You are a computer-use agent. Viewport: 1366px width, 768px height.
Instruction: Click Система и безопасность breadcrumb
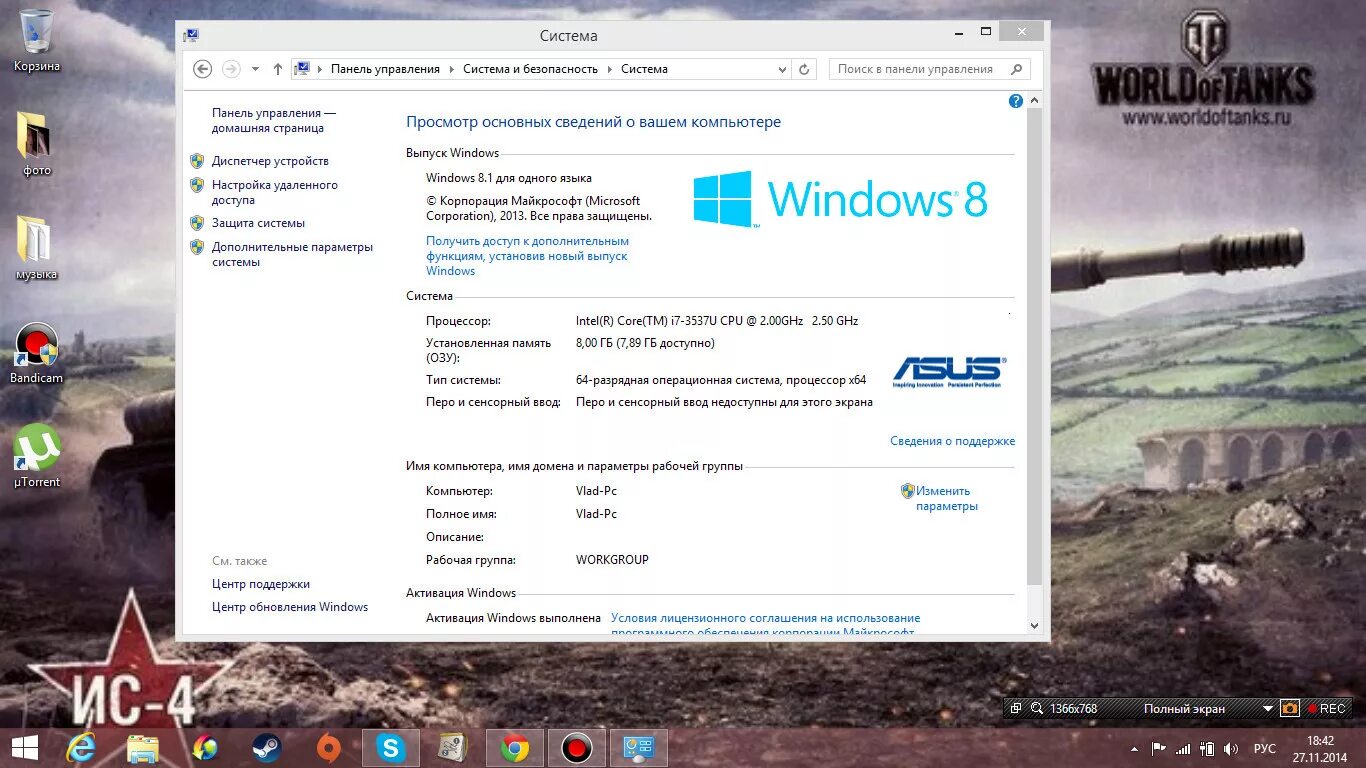[x=530, y=69]
